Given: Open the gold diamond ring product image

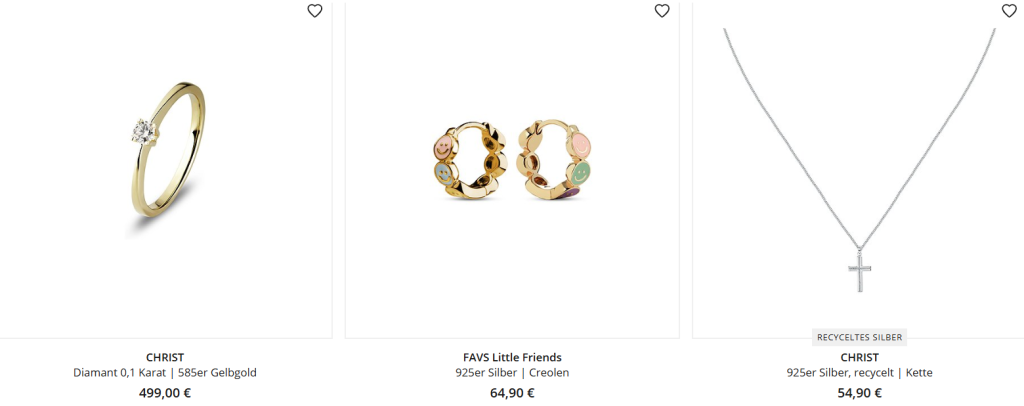Looking at the screenshot, I should coord(165,170).
